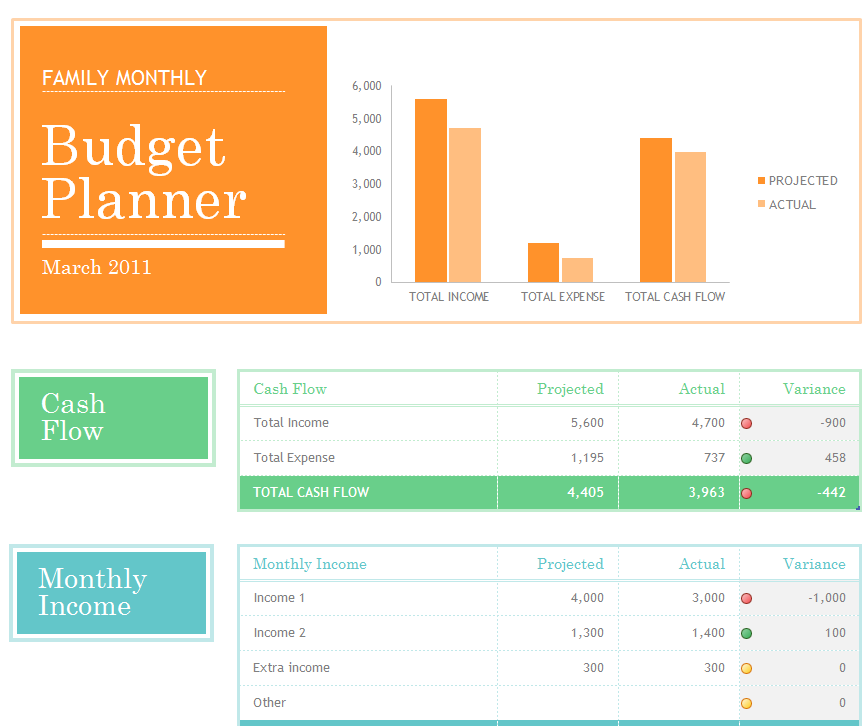Screen dimensions: 863x726
Task: Select the actual Total Expense bar
Action: [577, 270]
